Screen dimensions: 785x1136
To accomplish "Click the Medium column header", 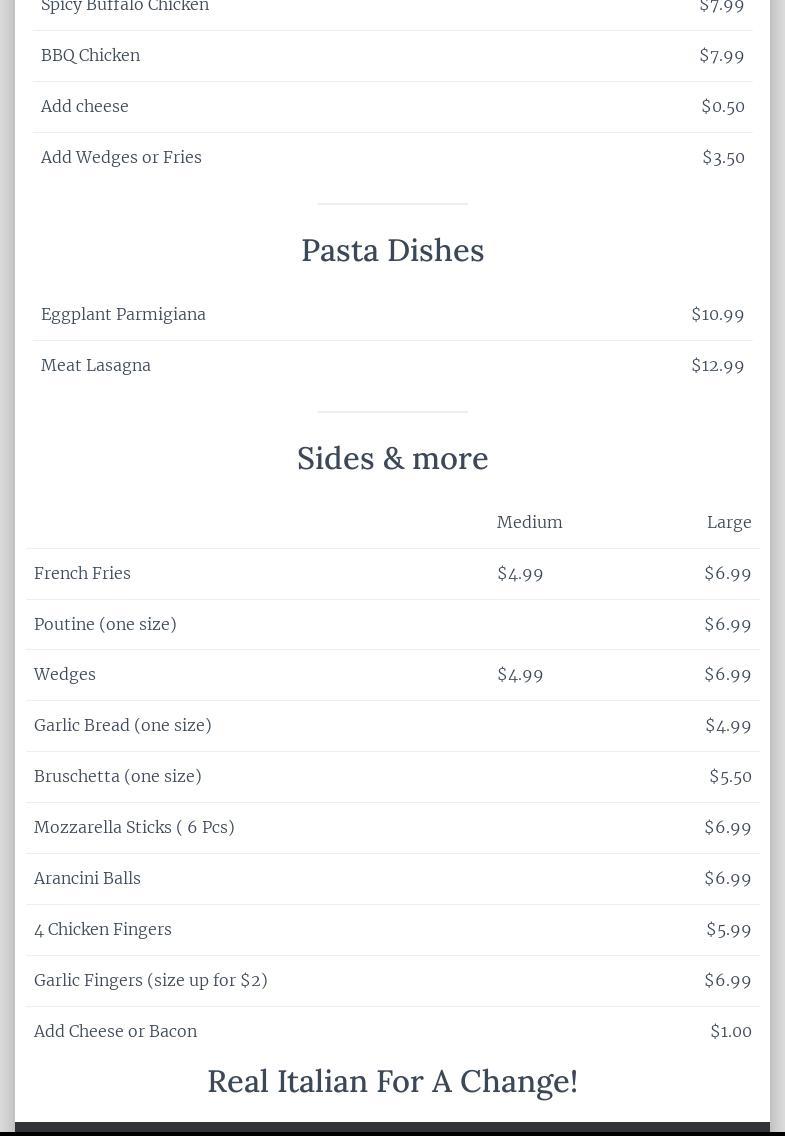I will point(529,522).
